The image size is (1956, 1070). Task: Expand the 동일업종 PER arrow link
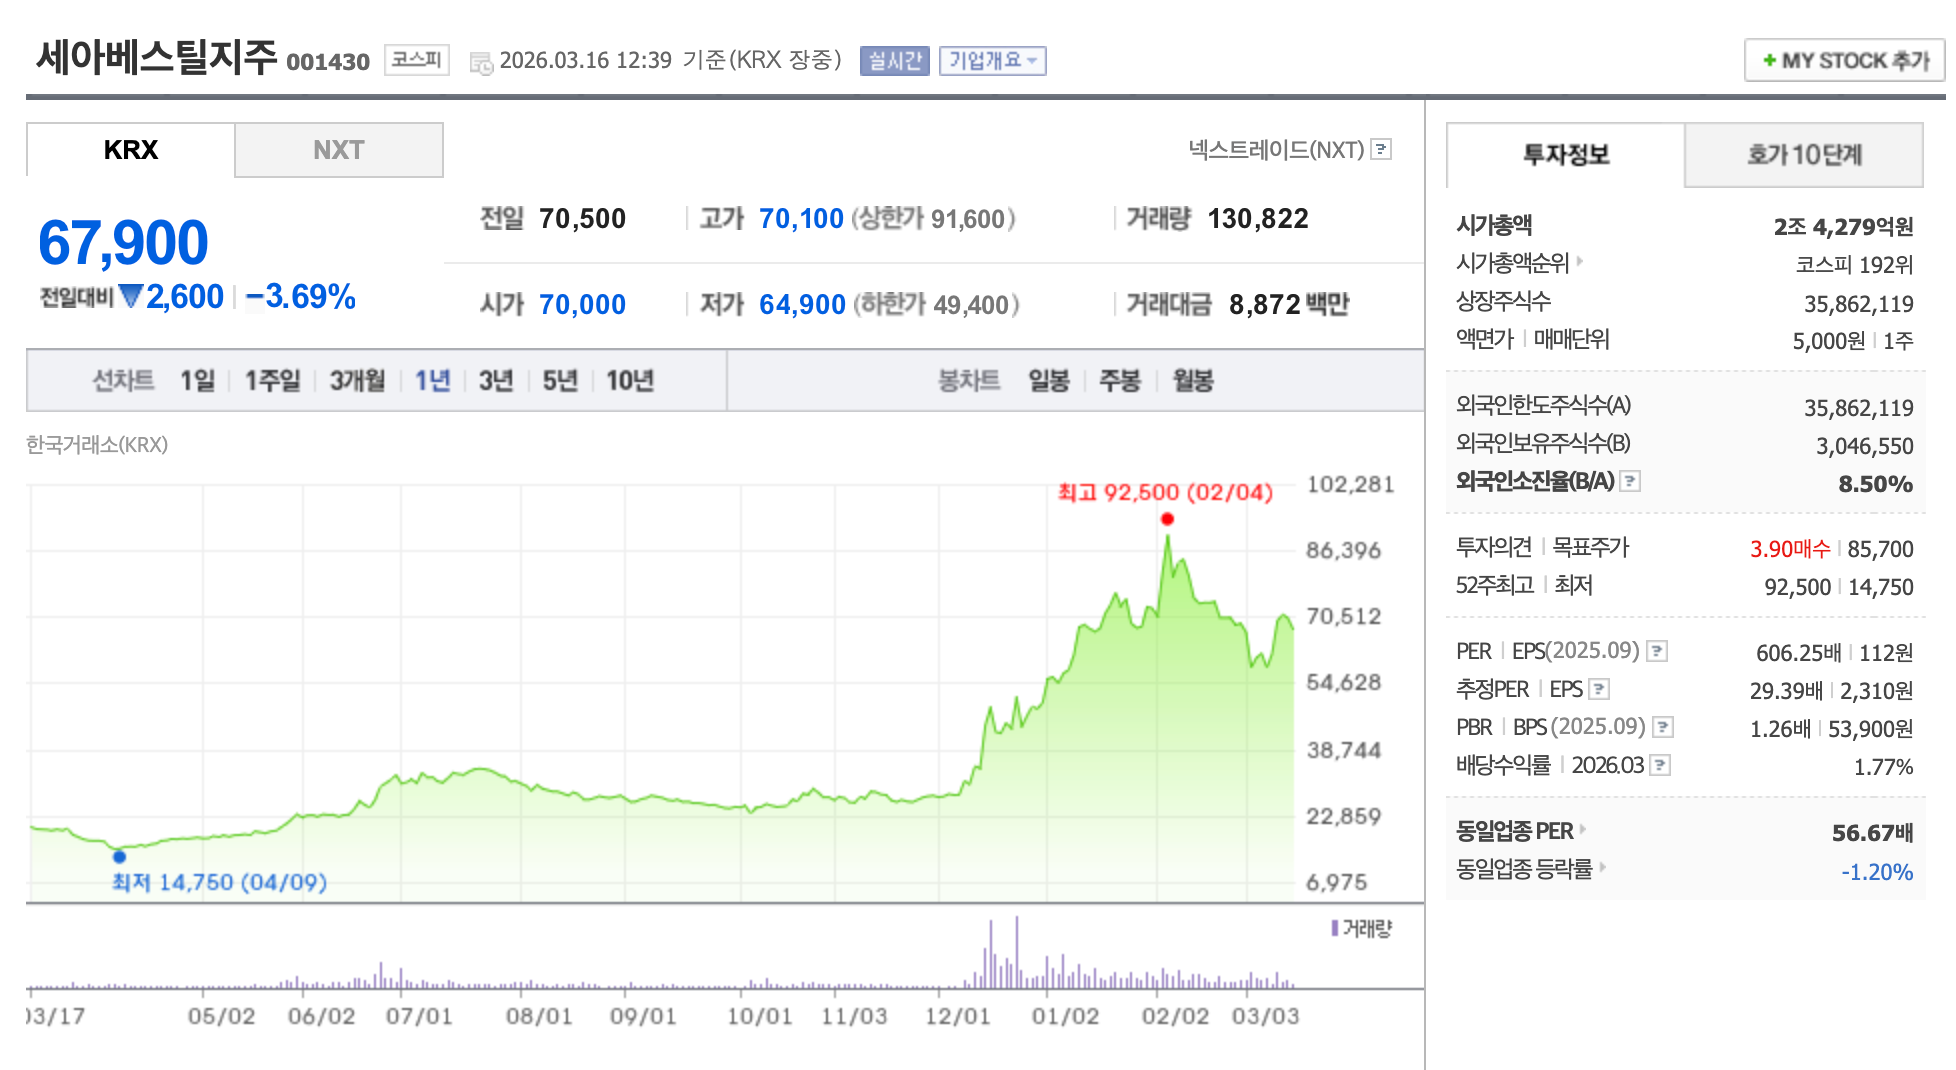point(1583,830)
